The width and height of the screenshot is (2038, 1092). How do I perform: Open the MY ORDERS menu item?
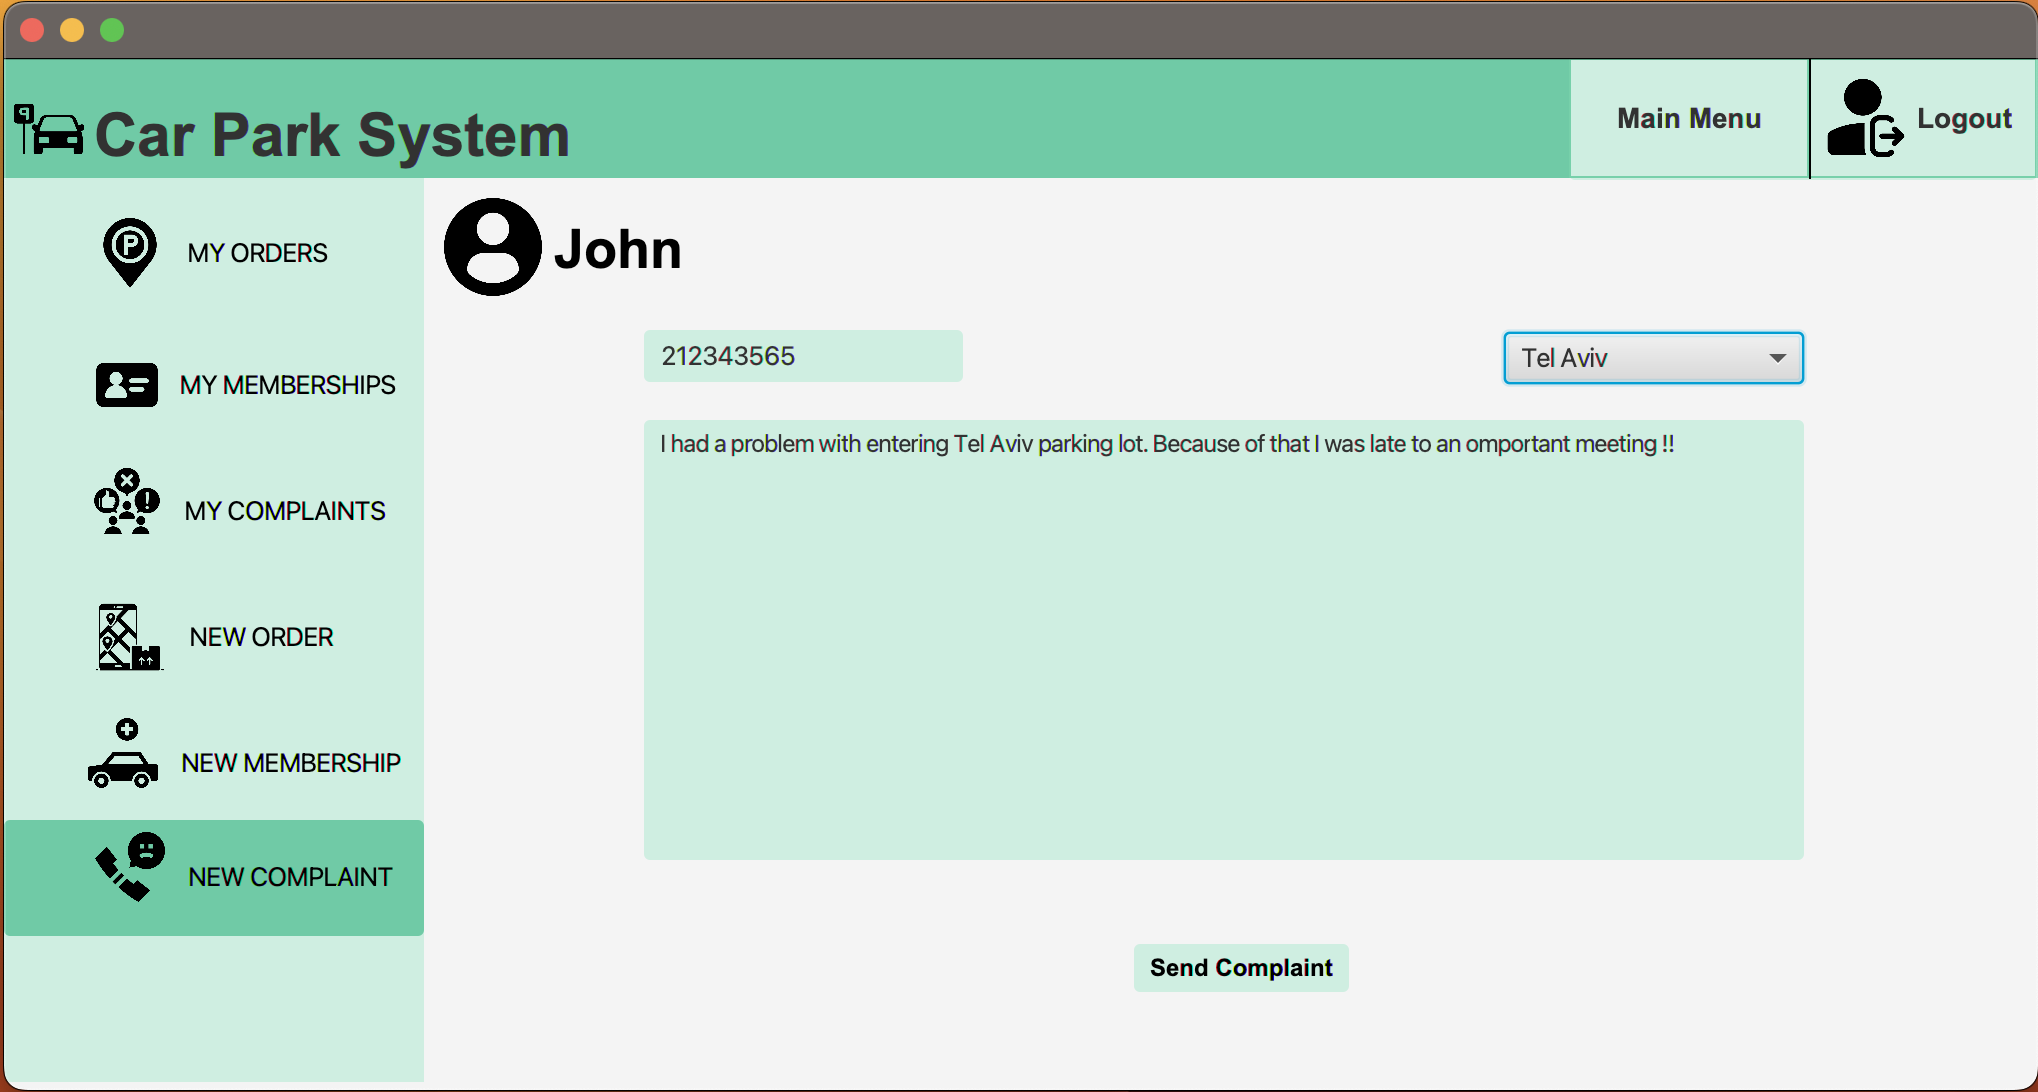click(257, 253)
